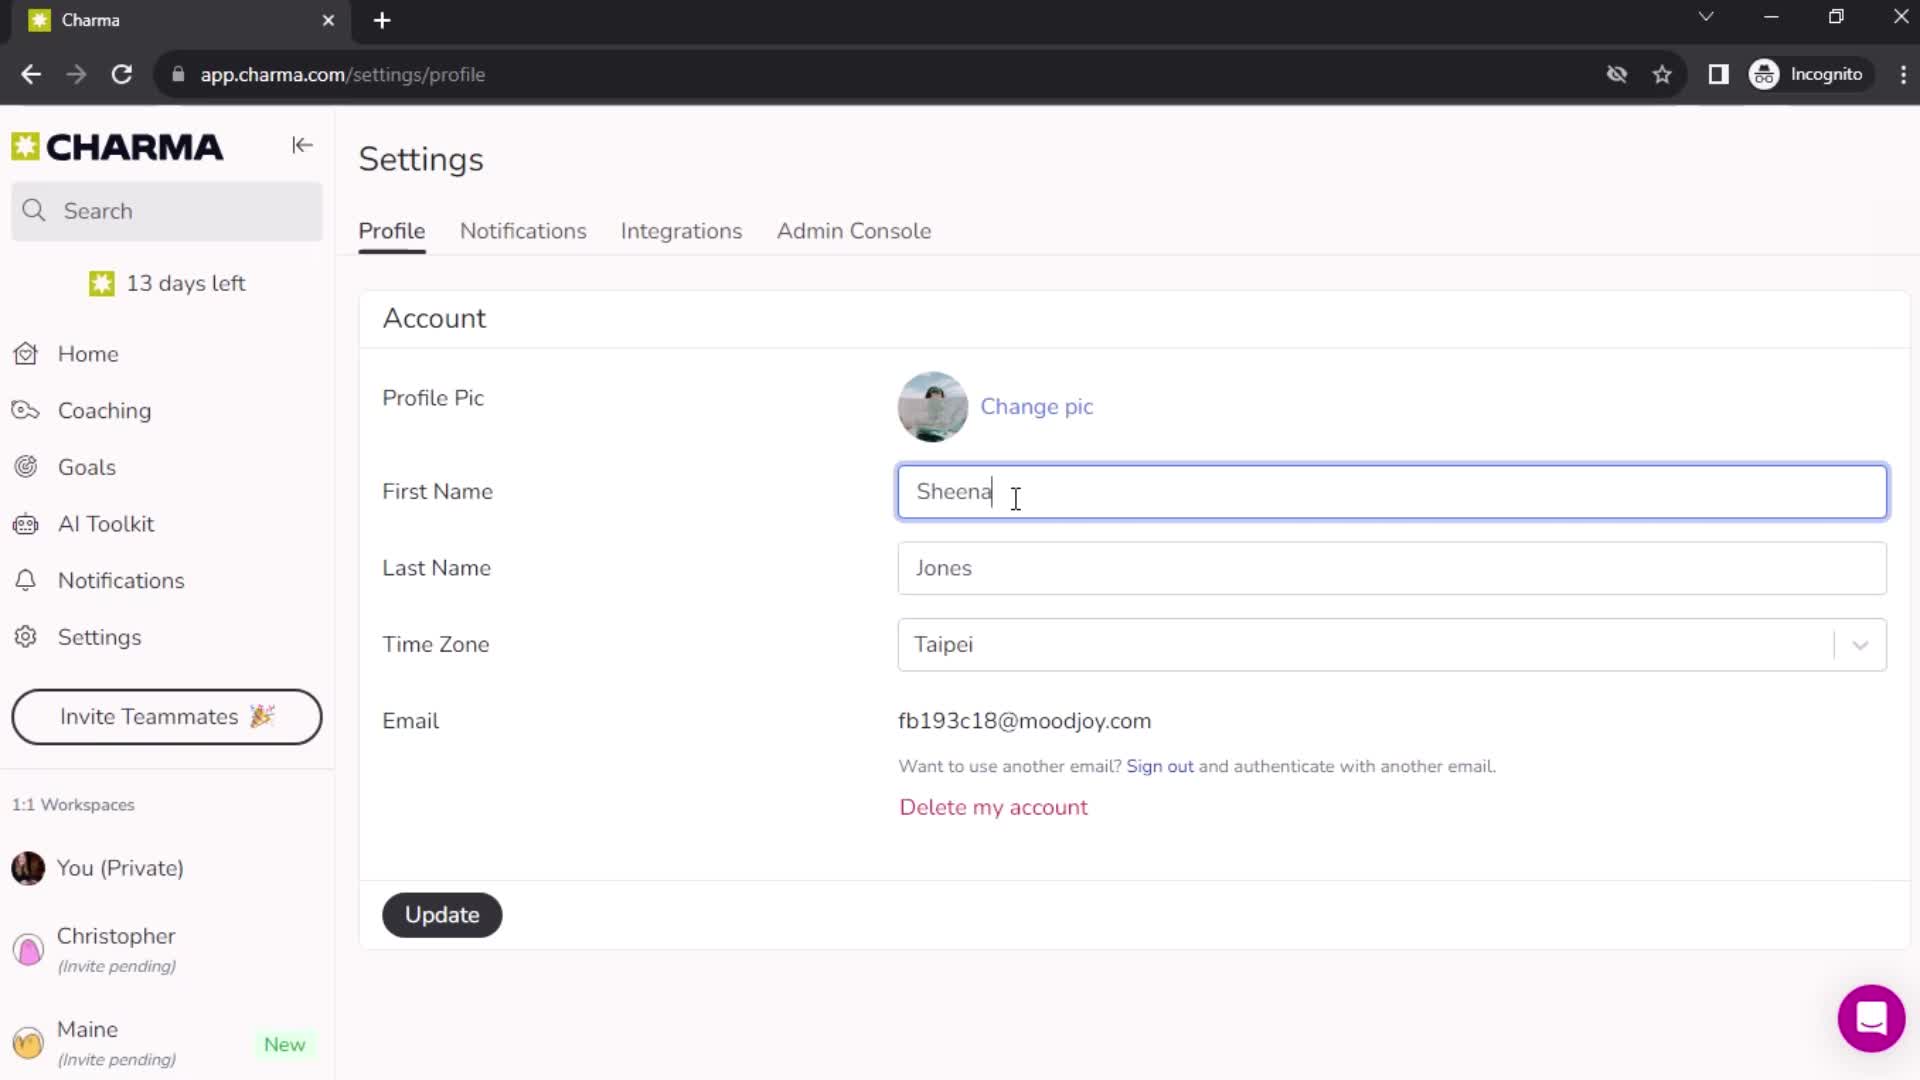Open AI Toolkit panel
This screenshot has width=1920, height=1080.
tap(107, 522)
